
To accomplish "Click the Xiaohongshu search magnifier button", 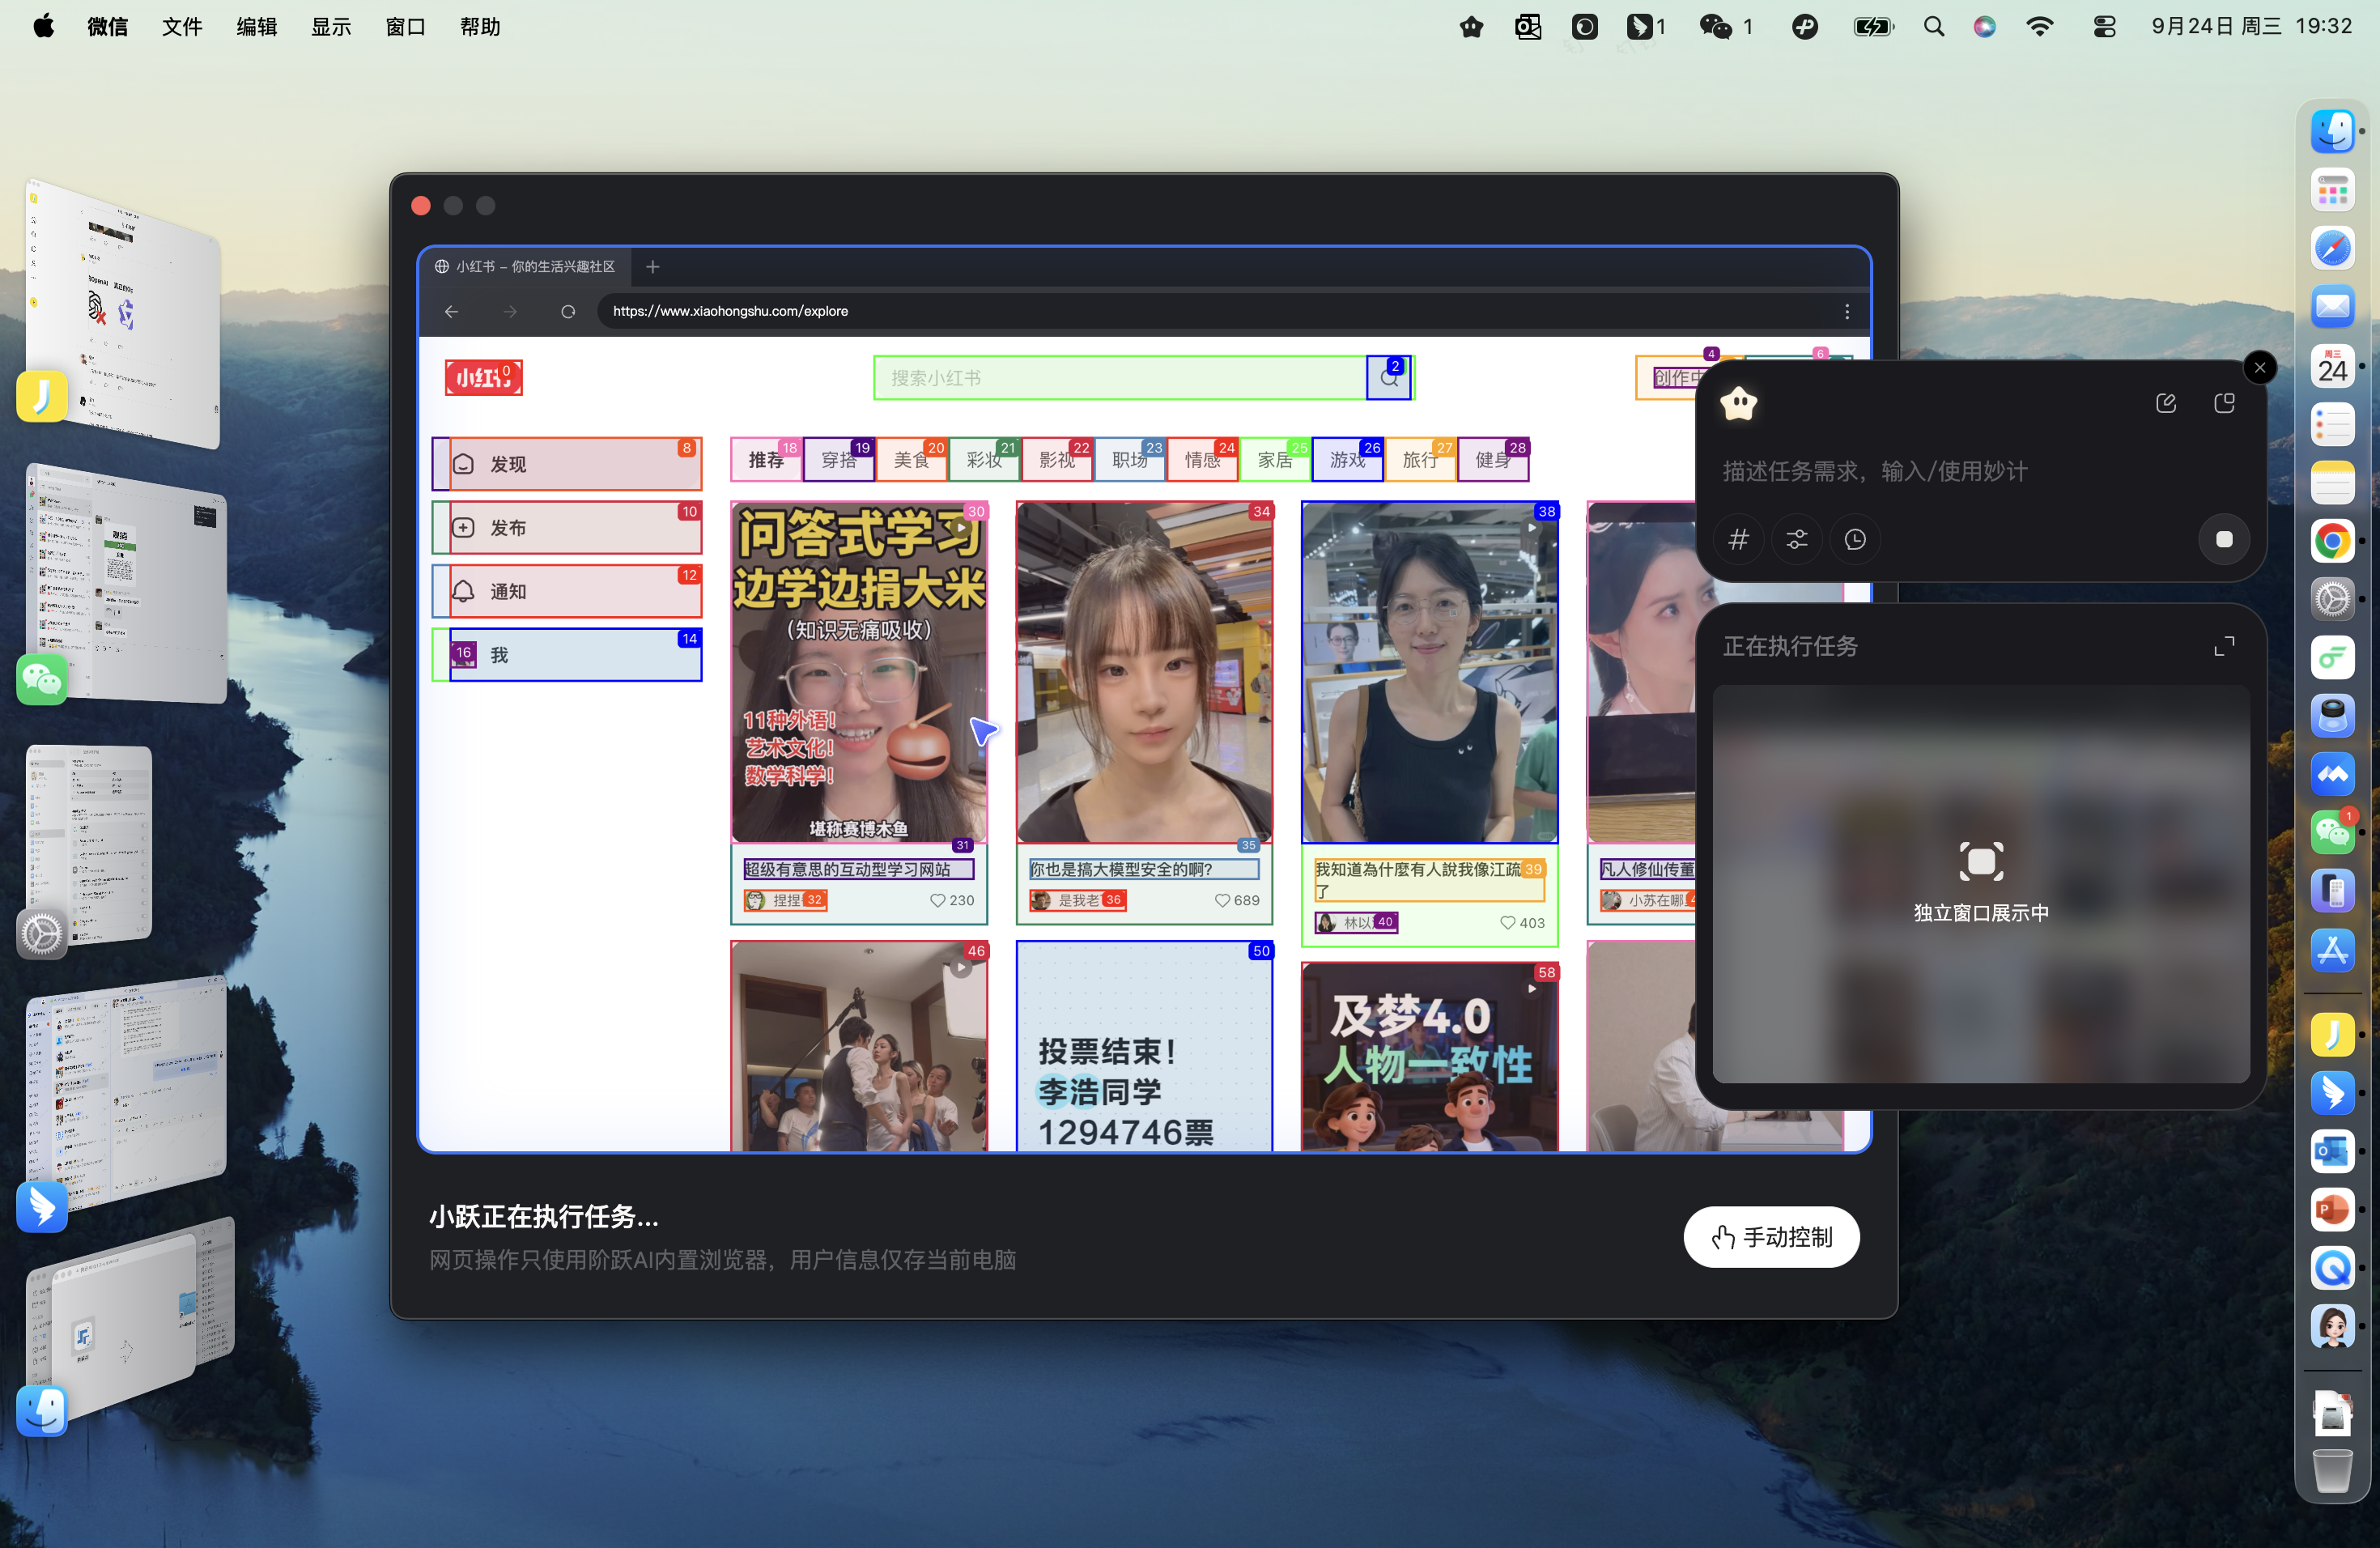I will [x=1389, y=378].
